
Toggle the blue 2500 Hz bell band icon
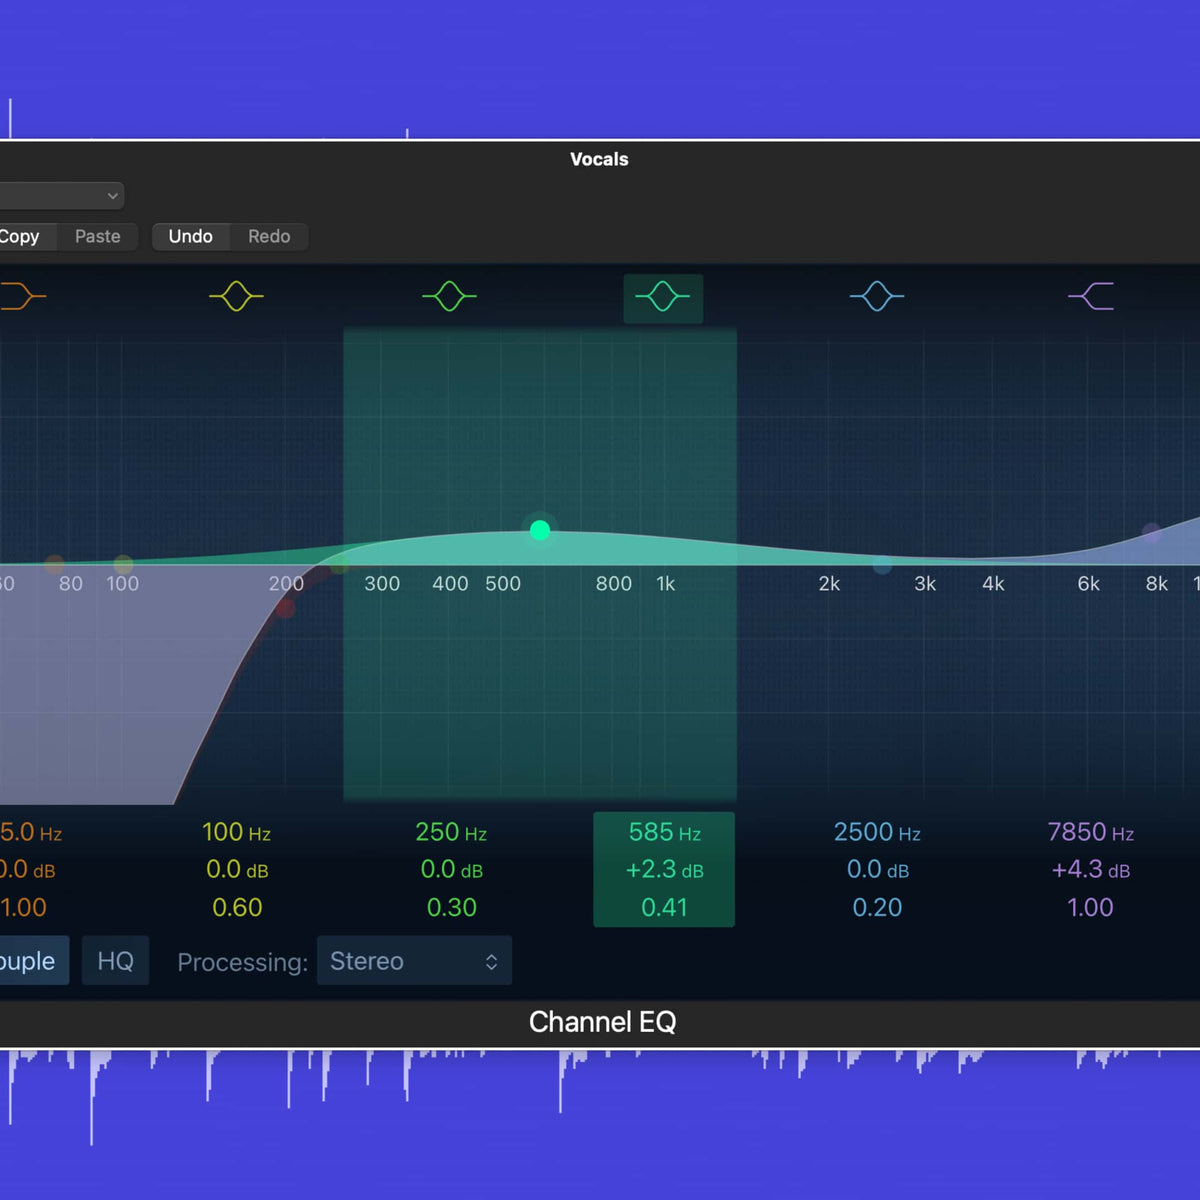pyautogui.click(x=877, y=296)
